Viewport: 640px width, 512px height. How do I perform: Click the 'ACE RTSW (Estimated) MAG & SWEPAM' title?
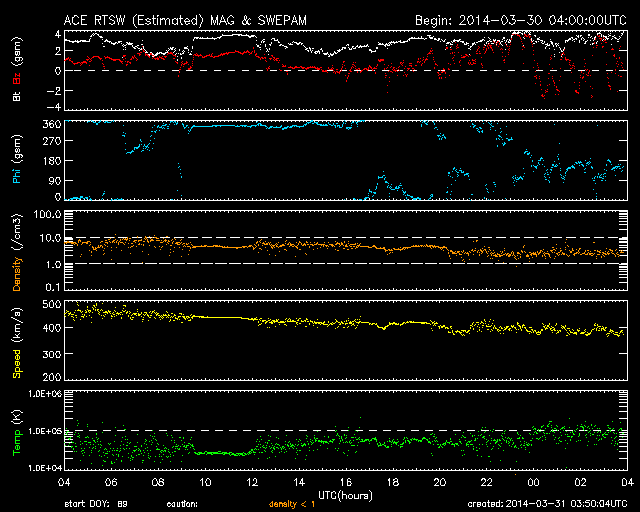pyautogui.click(x=185, y=20)
